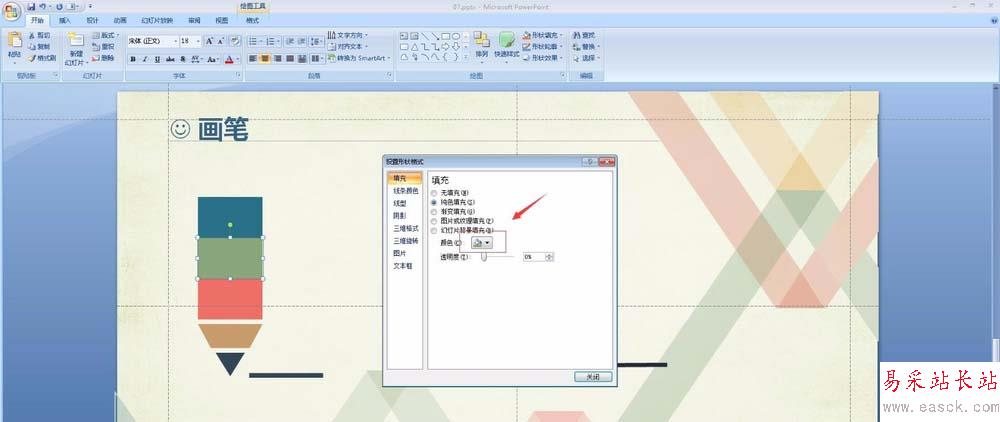This screenshot has width=1000, height=422.
Task: Select the red rectangle of the pencil
Action: point(230,300)
